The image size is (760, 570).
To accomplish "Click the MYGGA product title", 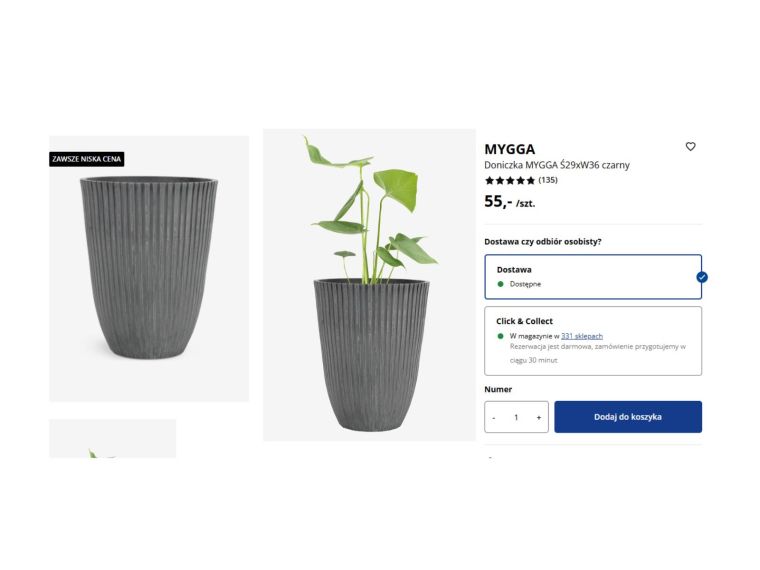I will pos(510,149).
